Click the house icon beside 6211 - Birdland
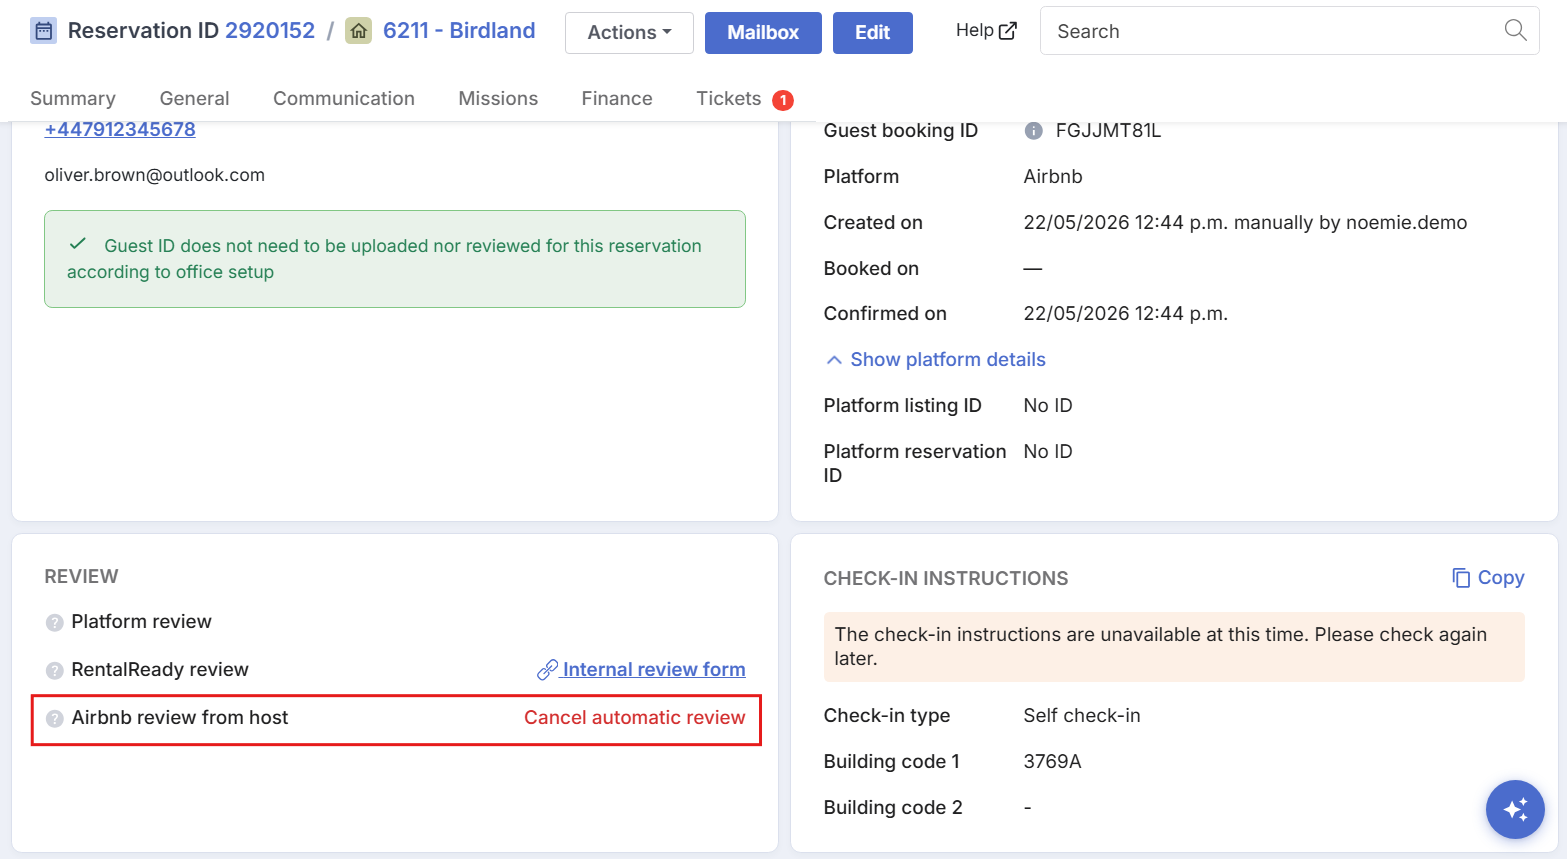The width and height of the screenshot is (1567, 859). 358,31
